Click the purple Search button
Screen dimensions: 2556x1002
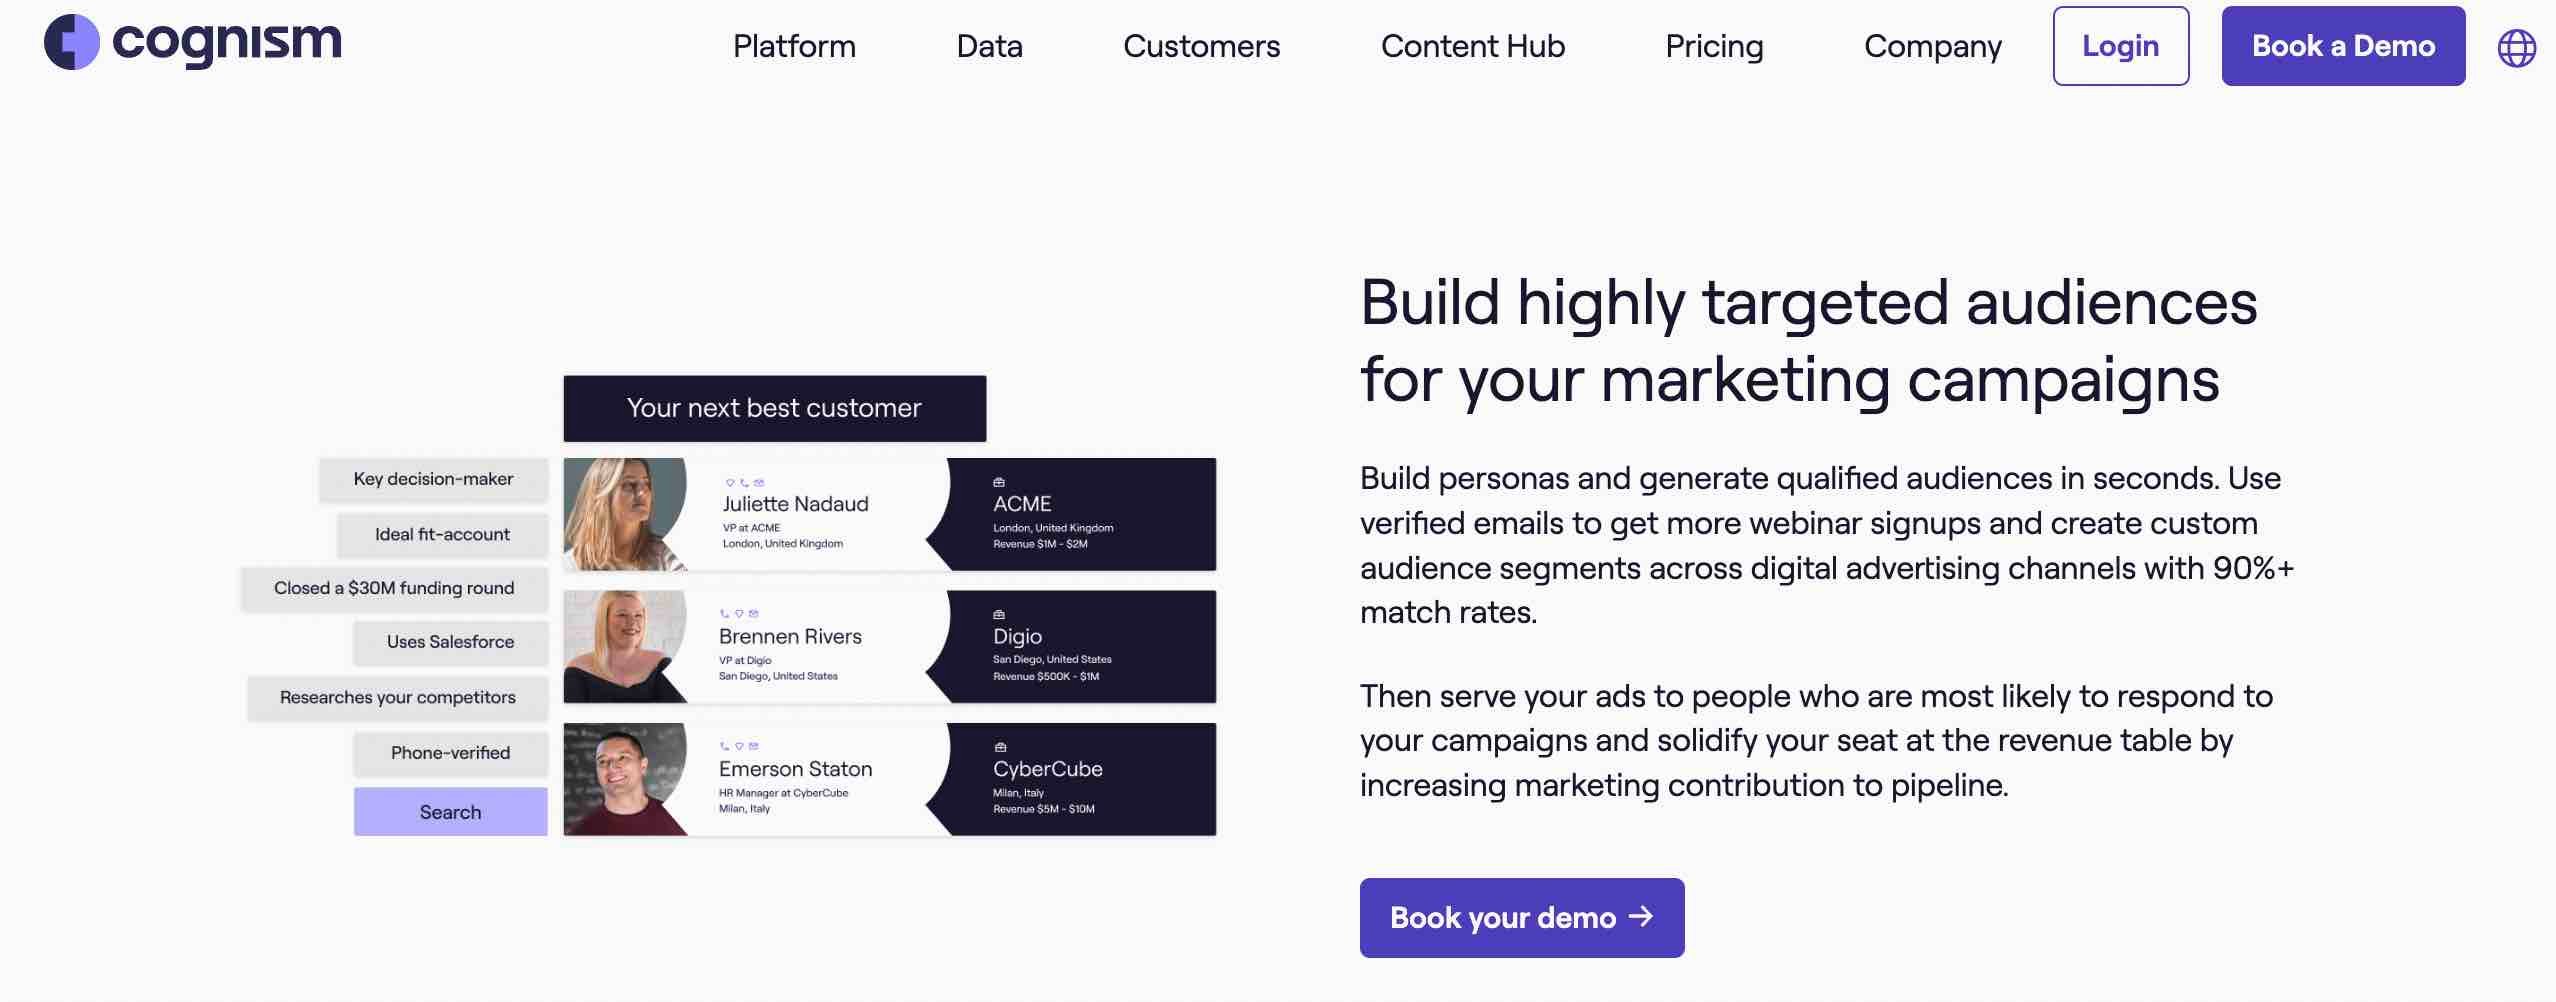pos(450,812)
